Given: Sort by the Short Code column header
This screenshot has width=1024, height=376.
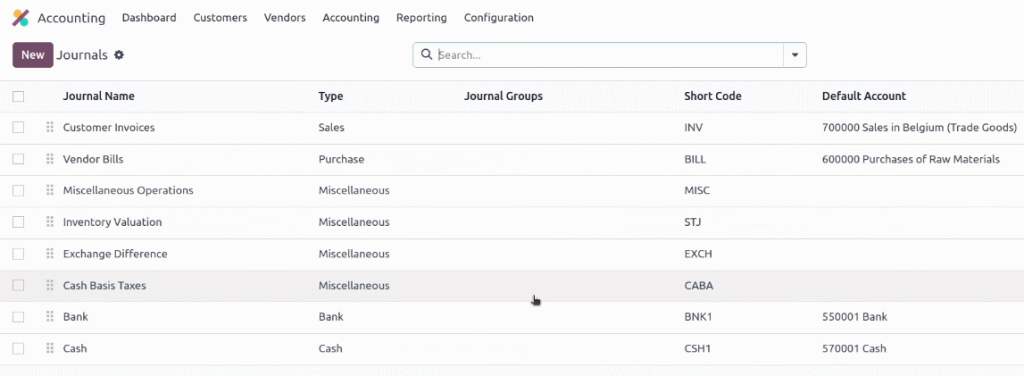Looking at the screenshot, I should pyautogui.click(x=712, y=96).
